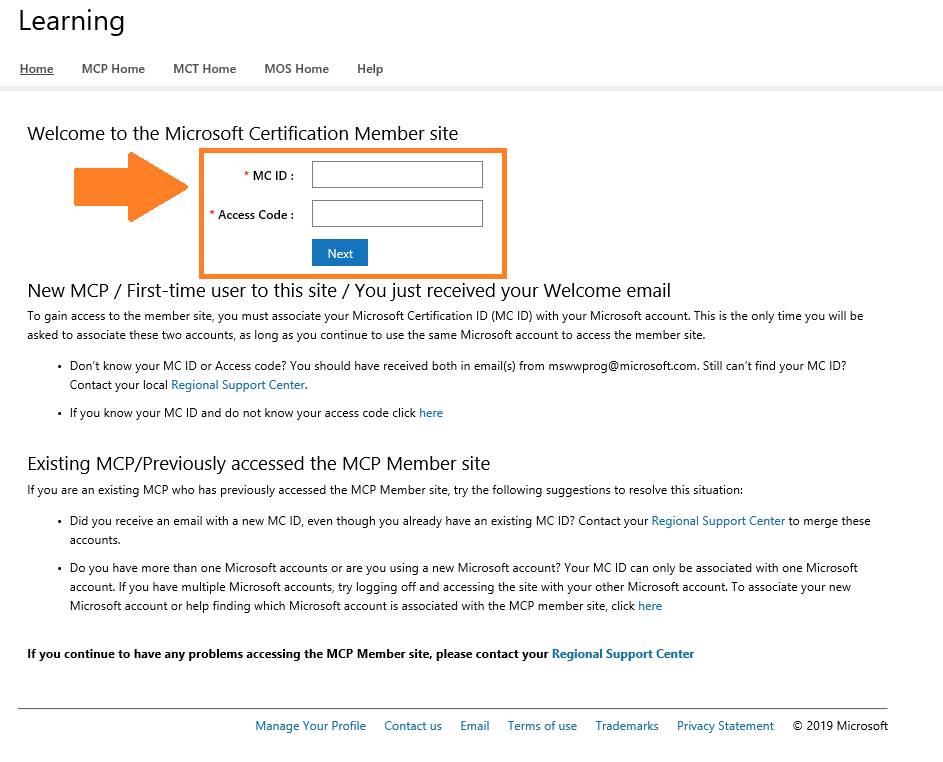The image size is (943, 762).
Task: Select the 'Access Code :' field label
Action: [x=256, y=215]
